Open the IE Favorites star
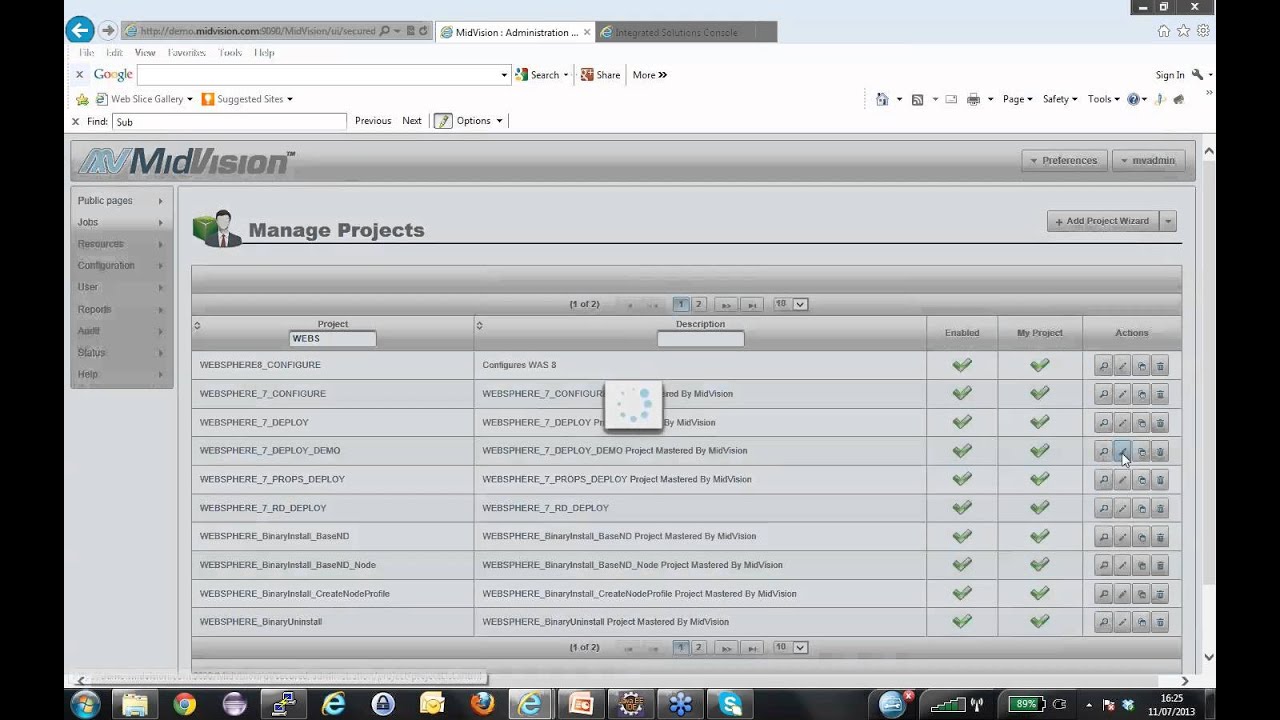The width and height of the screenshot is (1280, 720). [x=1183, y=31]
